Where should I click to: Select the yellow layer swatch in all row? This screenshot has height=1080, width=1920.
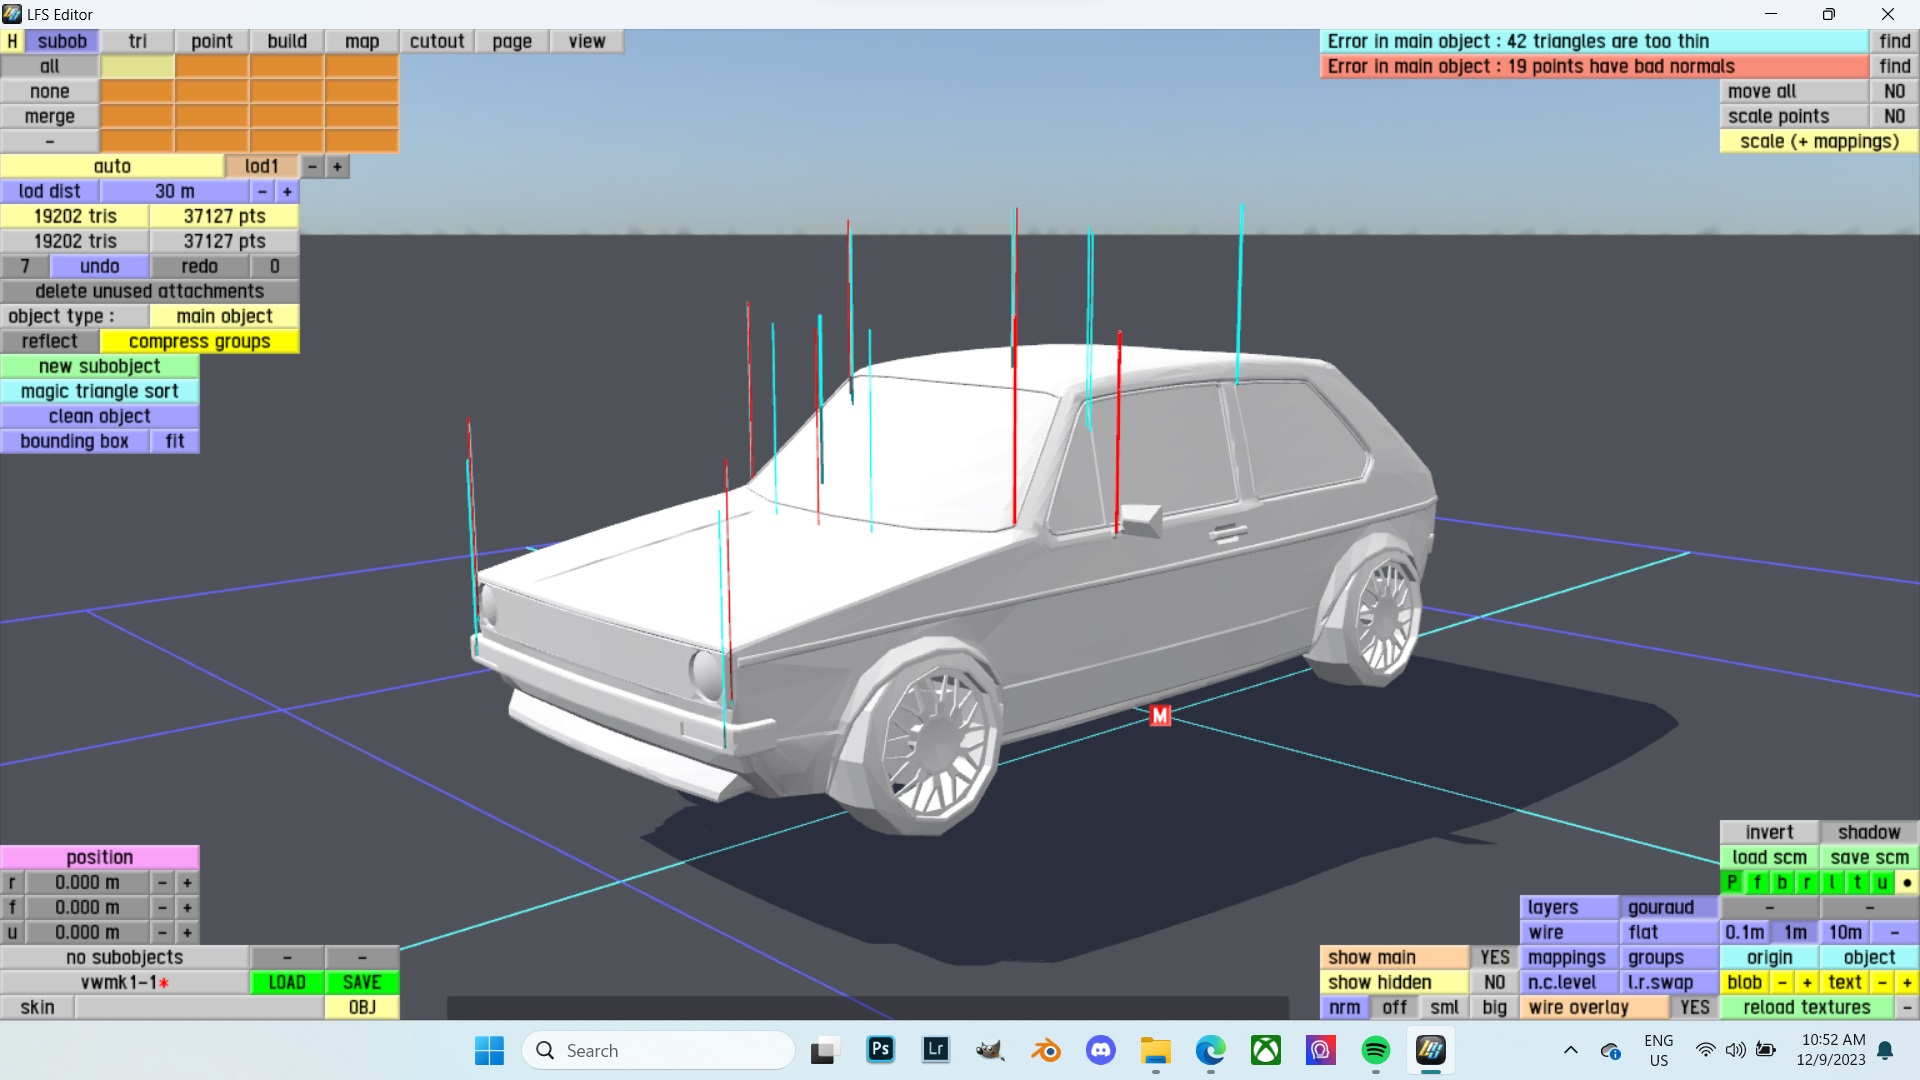[137, 66]
